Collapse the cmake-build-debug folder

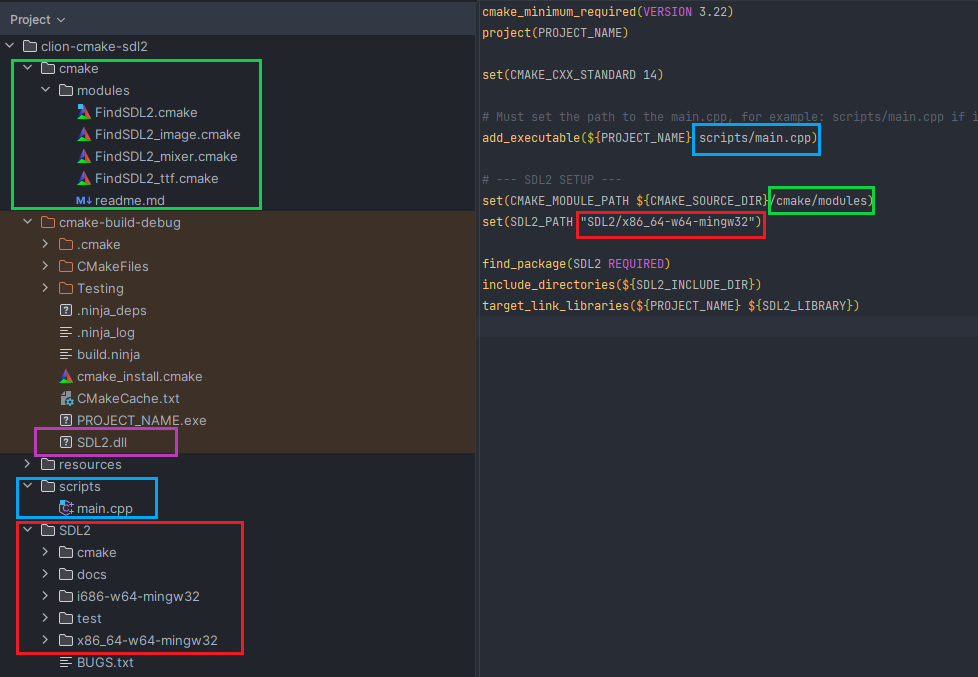pyautogui.click(x=27, y=222)
